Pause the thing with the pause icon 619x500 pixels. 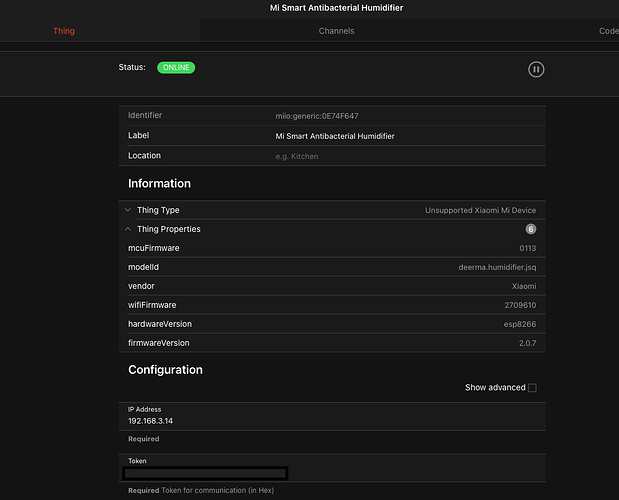click(x=536, y=69)
